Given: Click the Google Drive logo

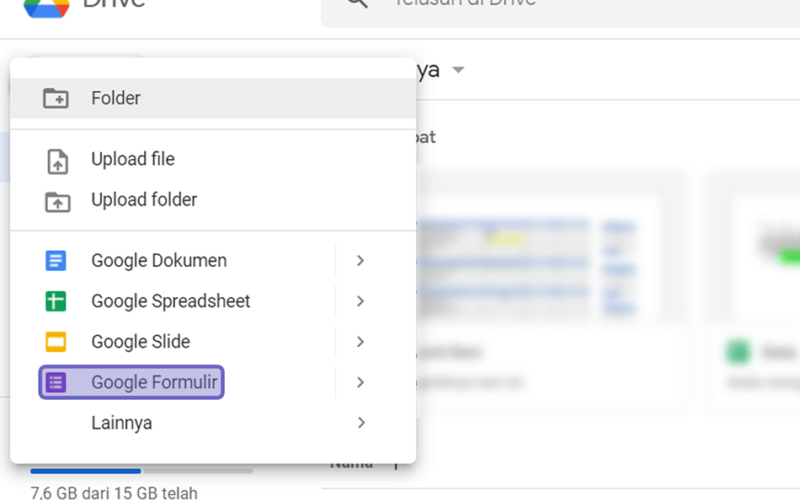Looking at the screenshot, I should point(46,7).
